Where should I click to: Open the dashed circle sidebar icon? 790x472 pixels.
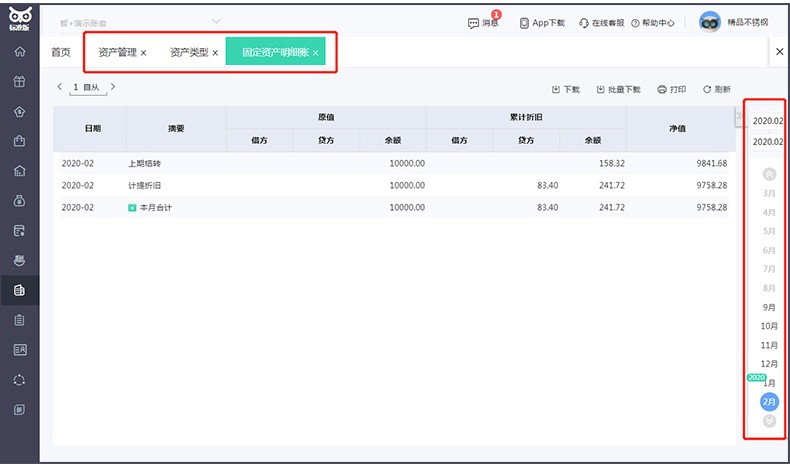coord(20,380)
